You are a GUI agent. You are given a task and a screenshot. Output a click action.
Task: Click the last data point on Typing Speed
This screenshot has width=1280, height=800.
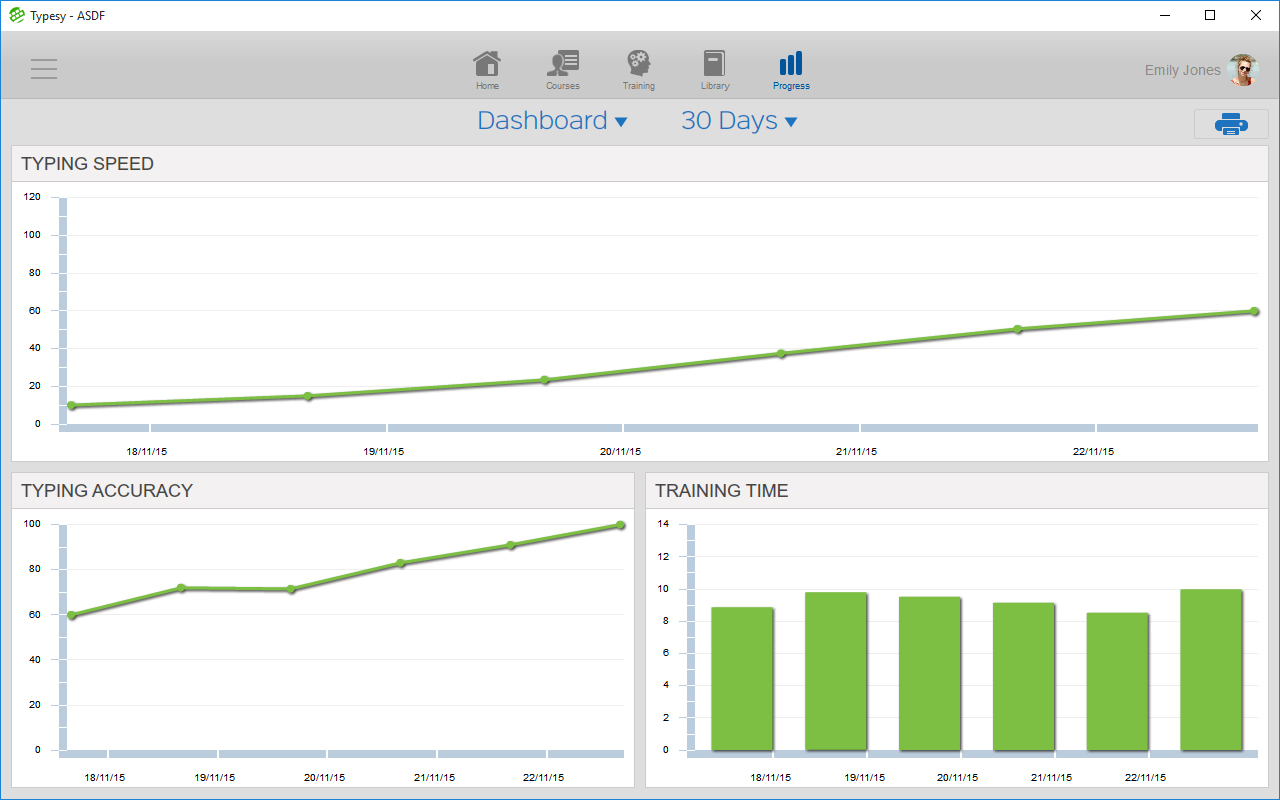1254,311
